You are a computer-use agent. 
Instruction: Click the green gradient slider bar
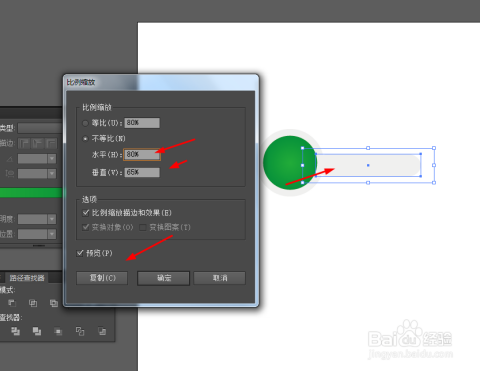click(31, 193)
